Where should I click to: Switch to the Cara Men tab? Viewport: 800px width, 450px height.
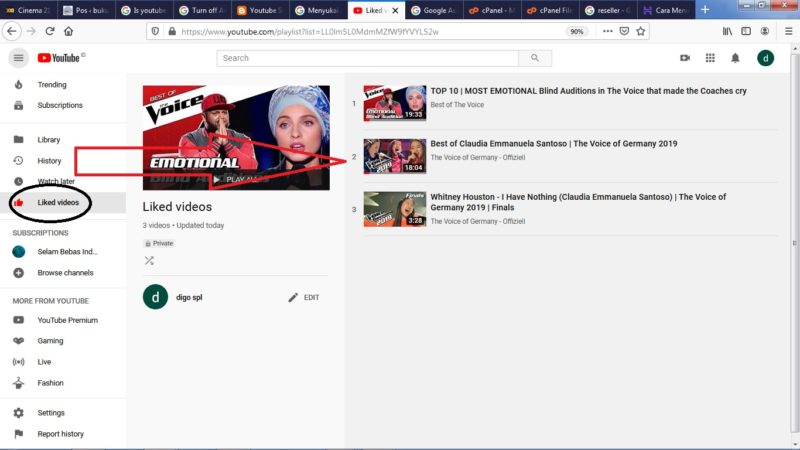pos(666,10)
